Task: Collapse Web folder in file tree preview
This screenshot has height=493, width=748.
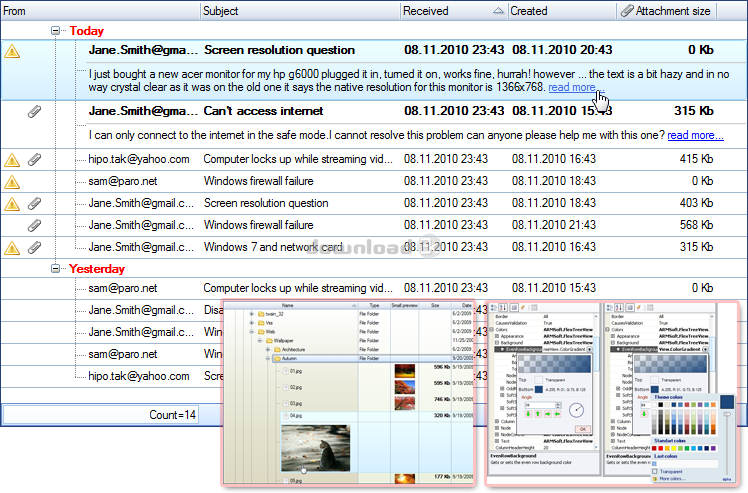Action: pyautogui.click(x=251, y=332)
